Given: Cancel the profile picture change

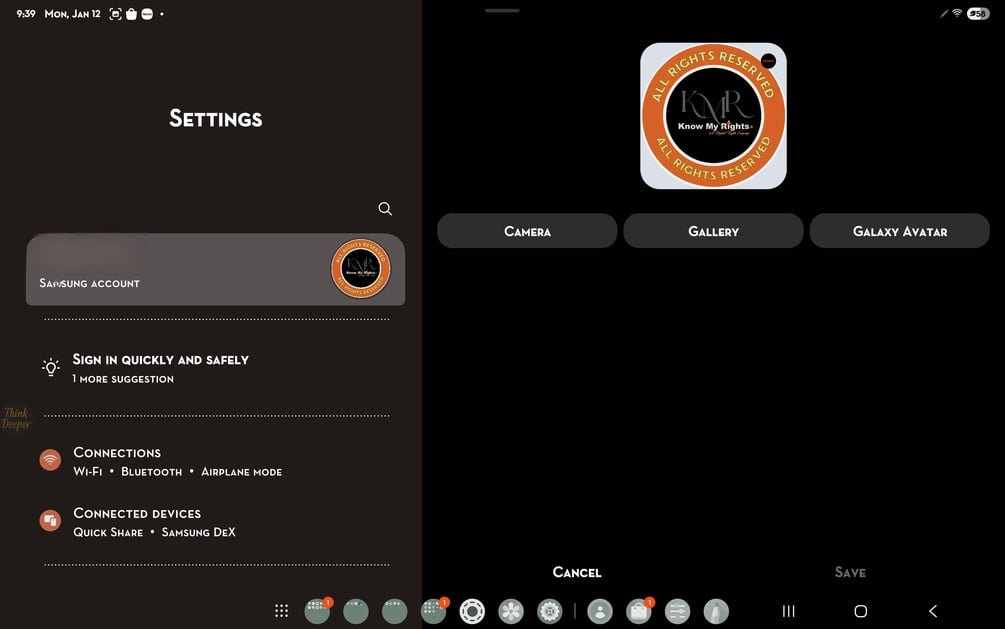Looking at the screenshot, I should 577,572.
